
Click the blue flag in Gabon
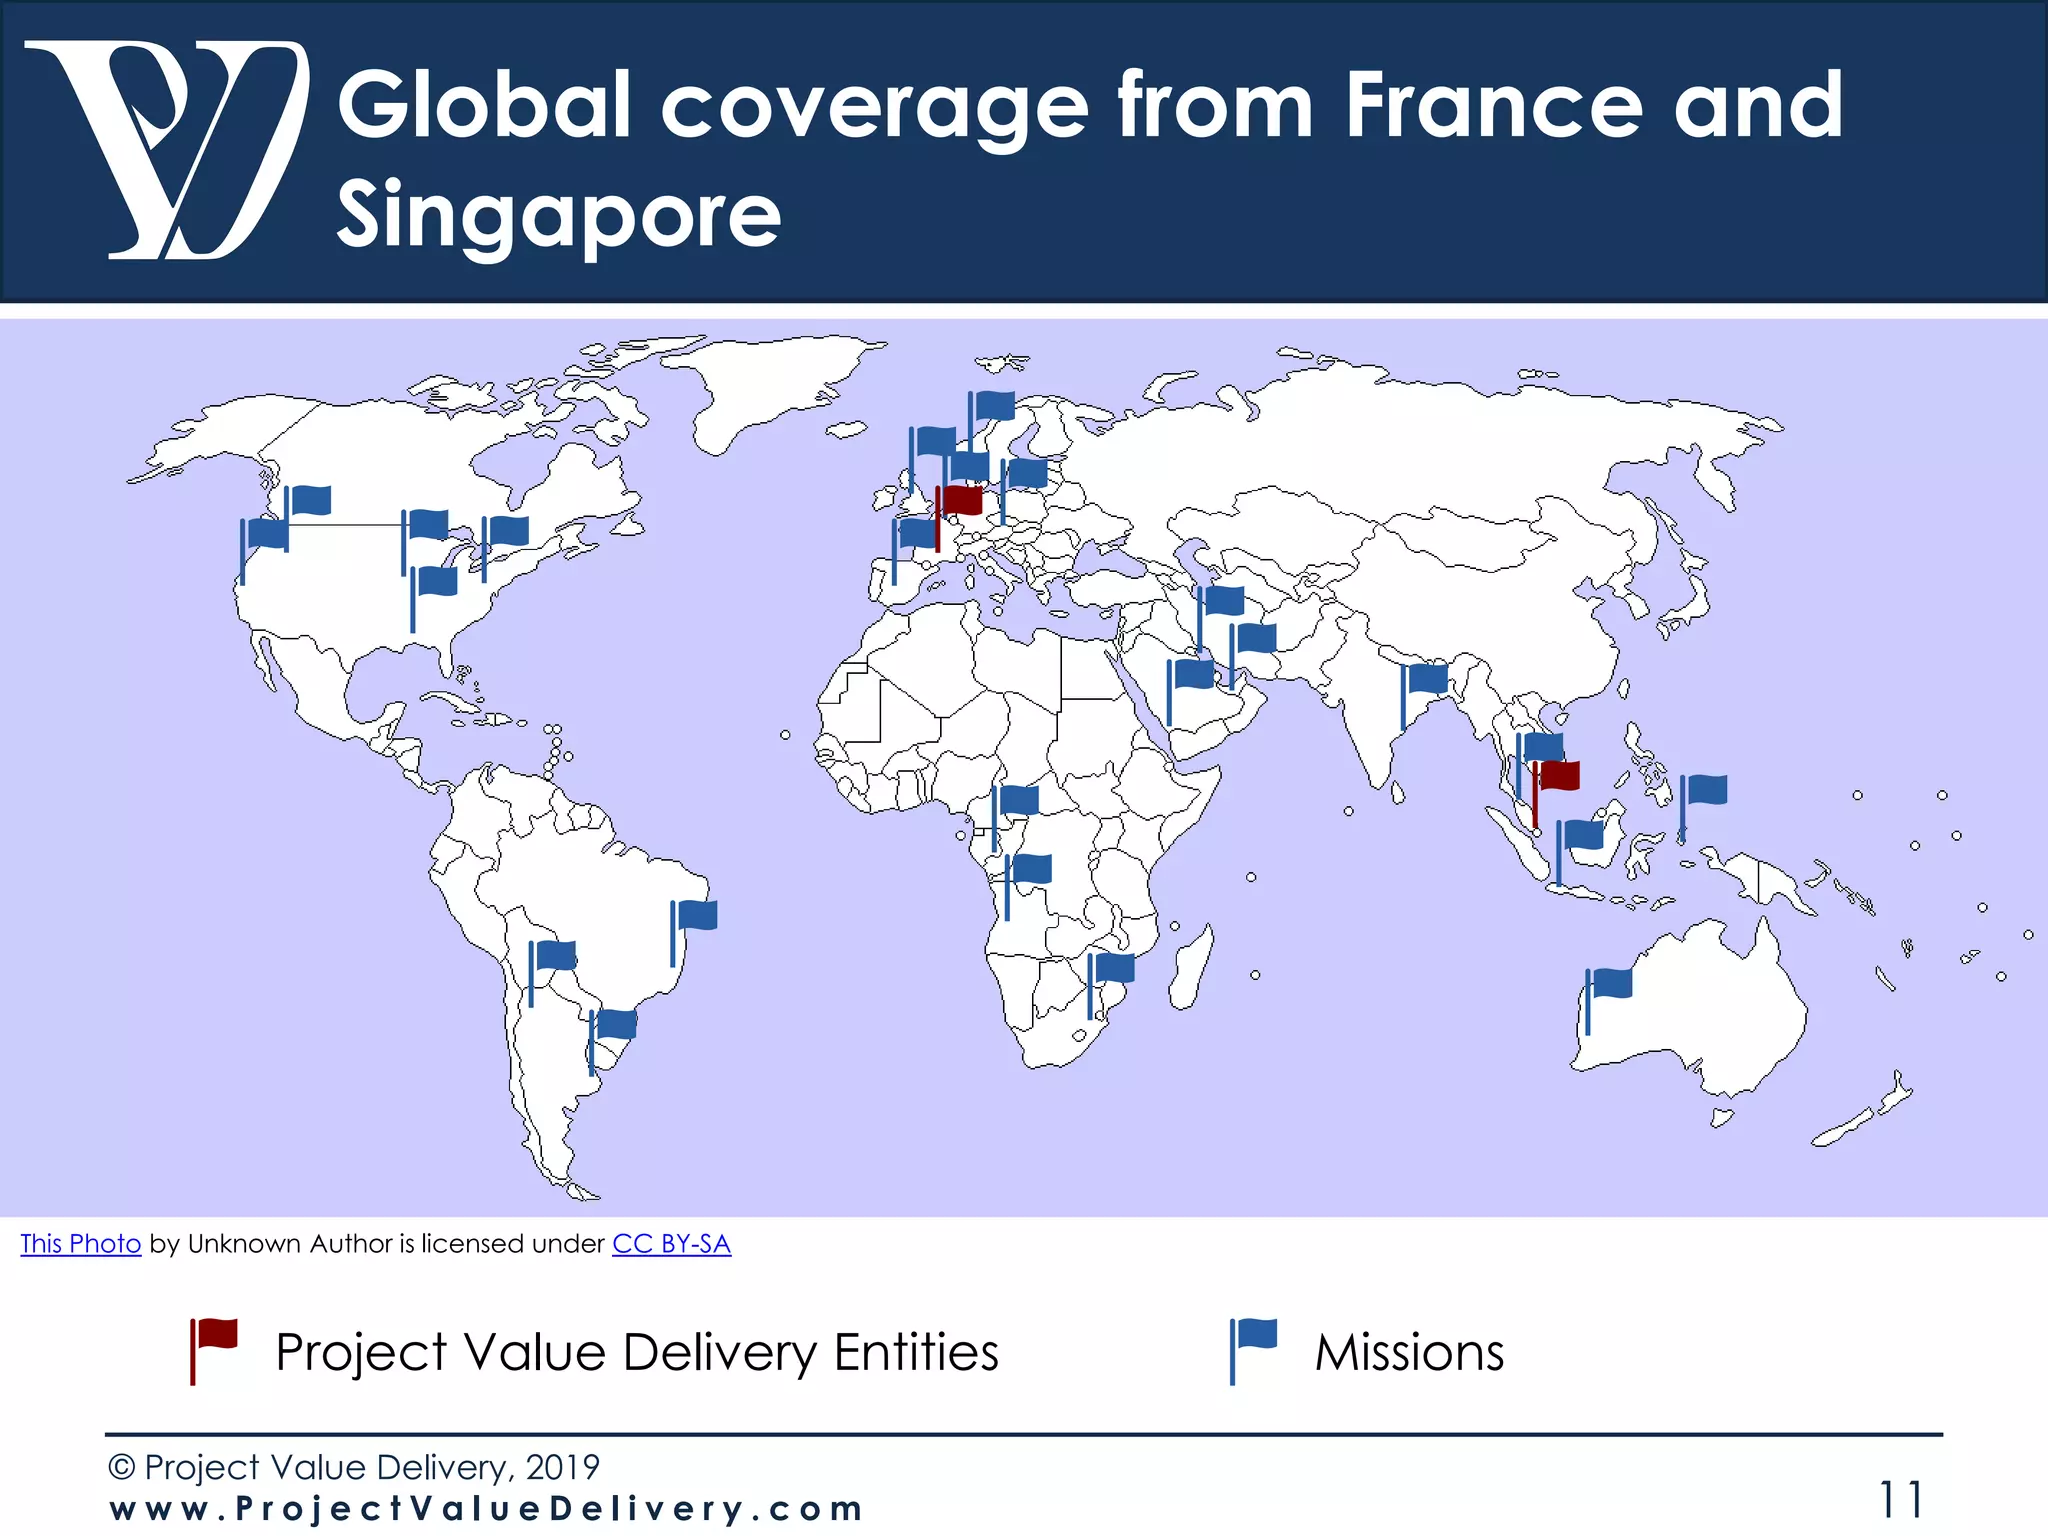tap(1016, 818)
